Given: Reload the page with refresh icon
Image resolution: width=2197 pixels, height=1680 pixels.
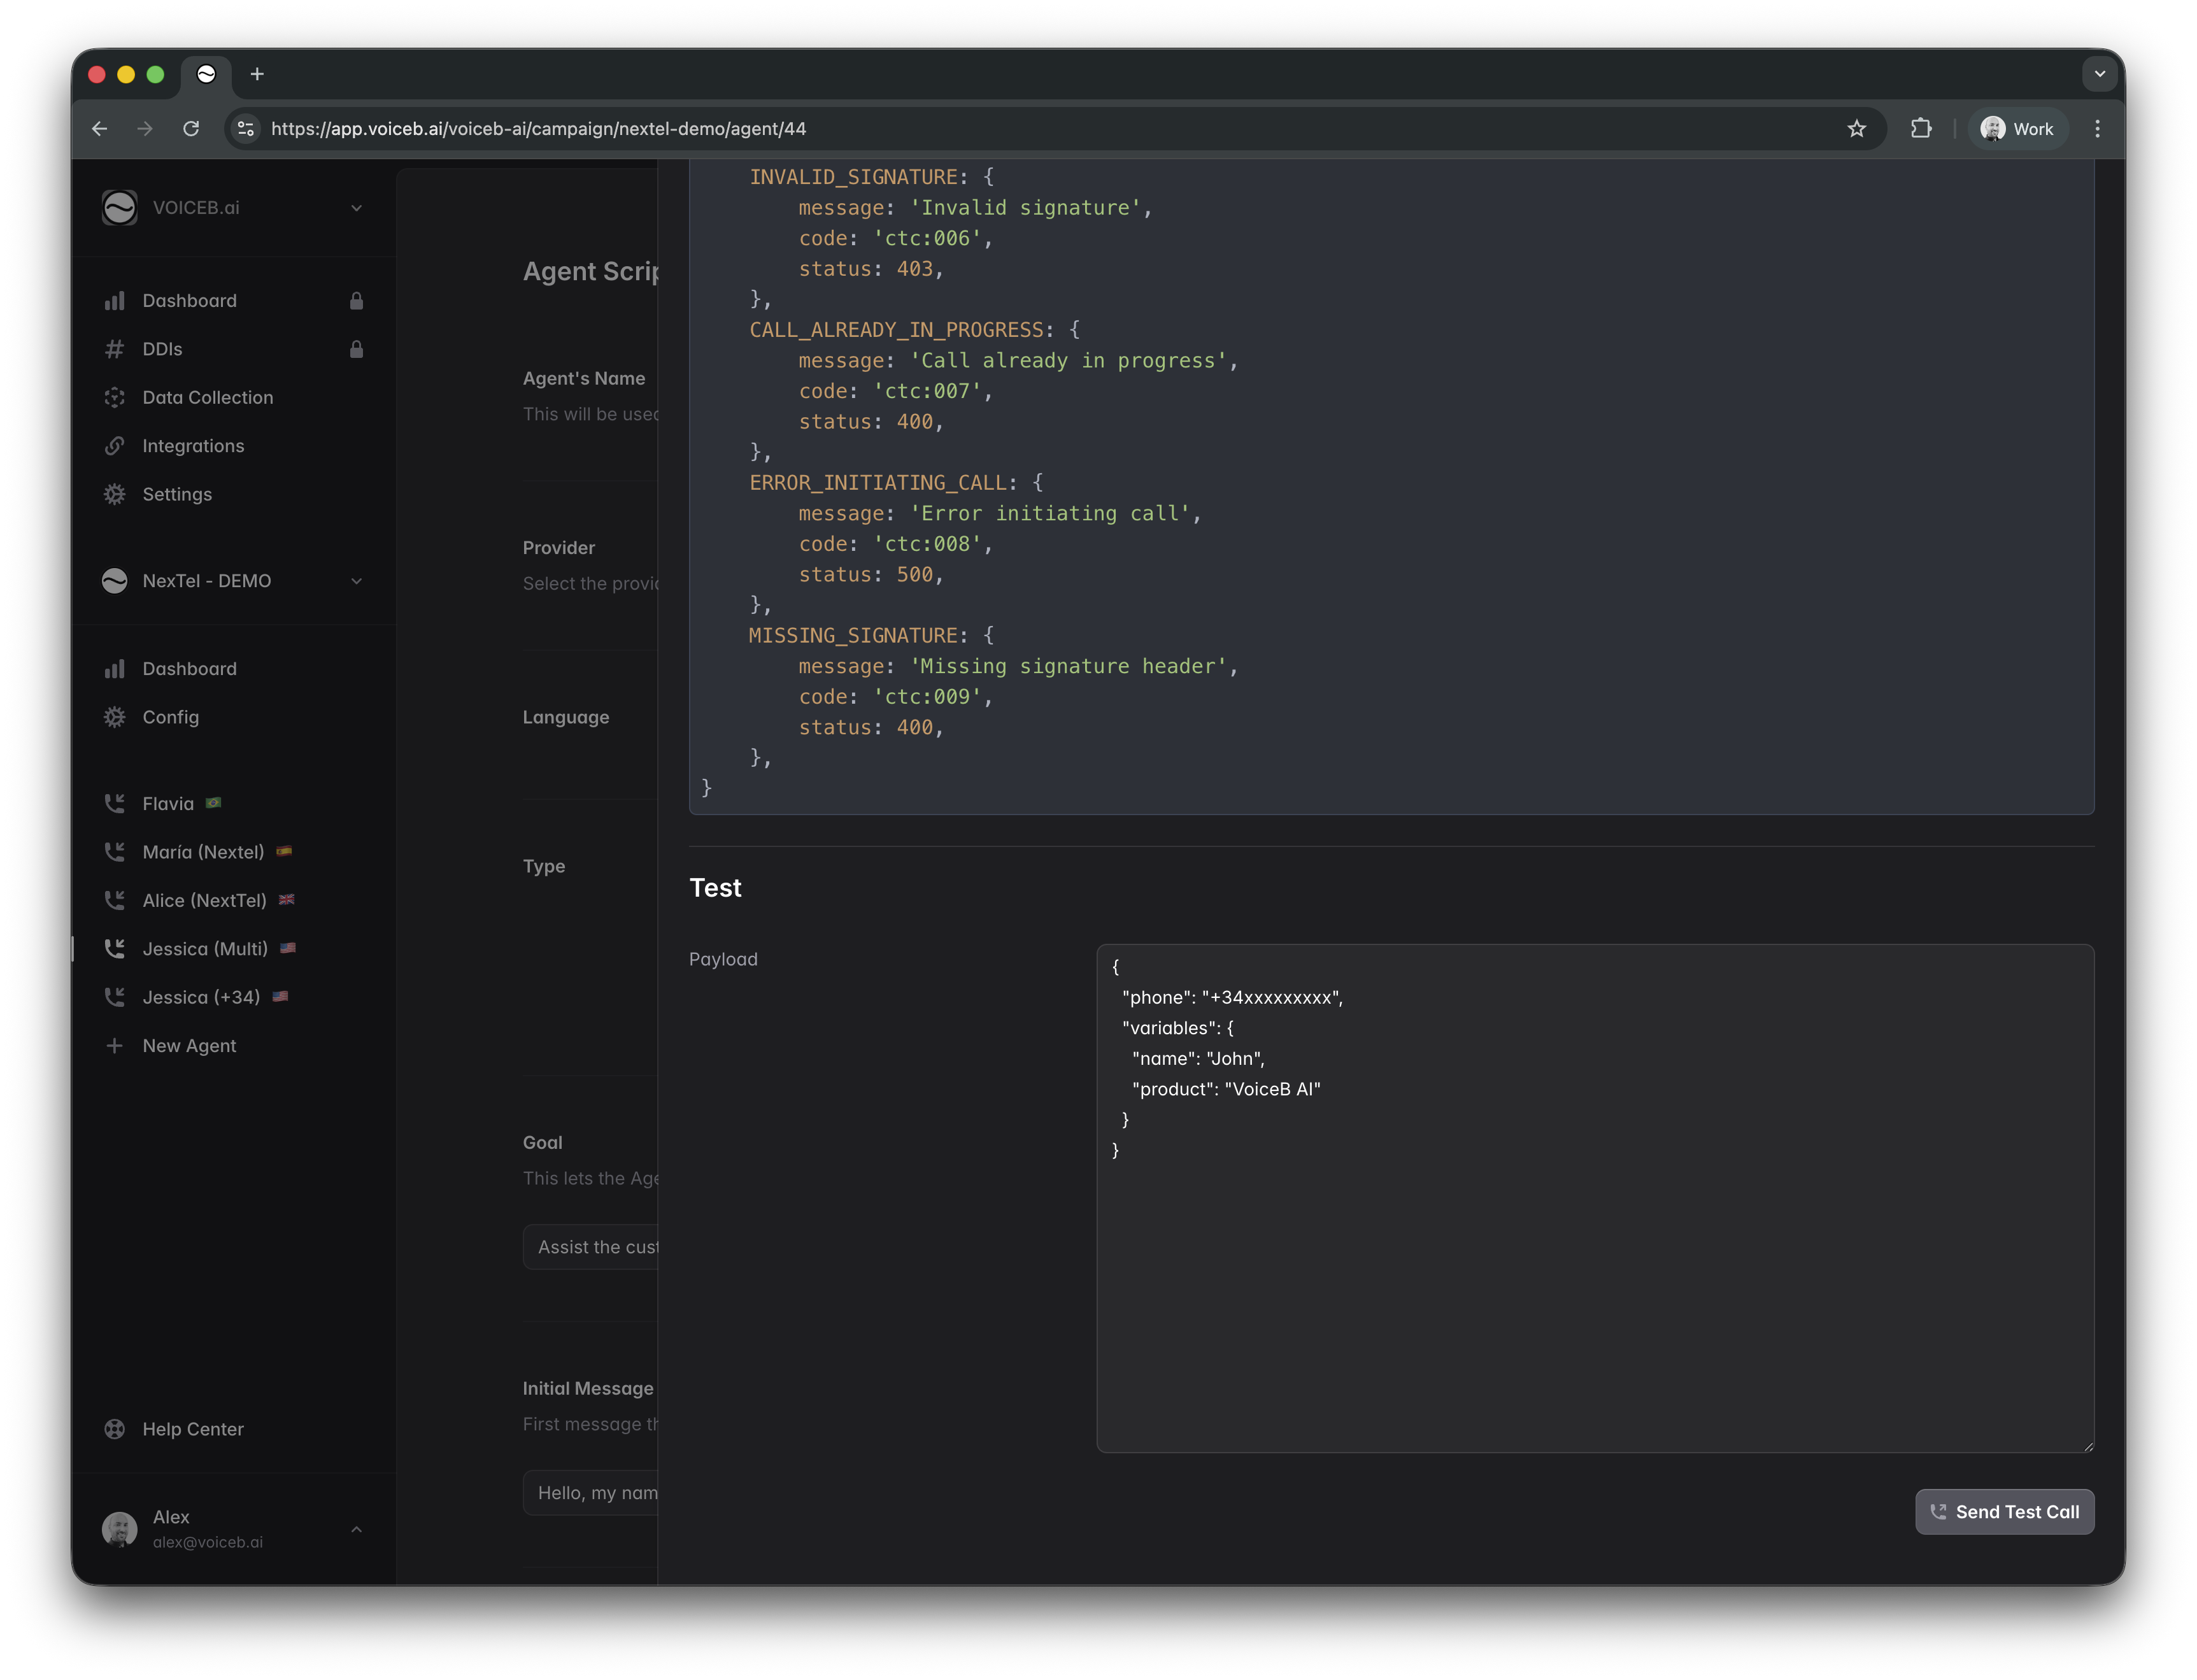Looking at the screenshot, I should coord(191,129).
